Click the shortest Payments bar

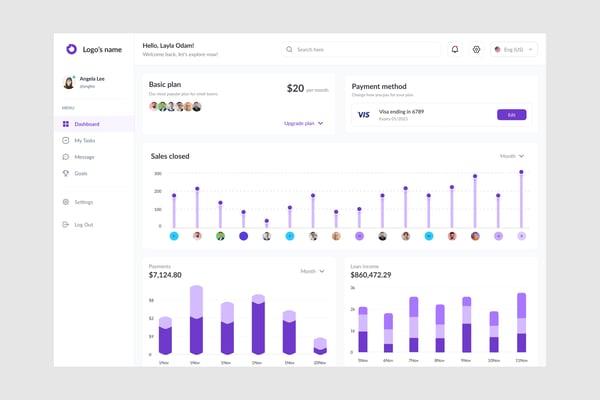point(320,346)
